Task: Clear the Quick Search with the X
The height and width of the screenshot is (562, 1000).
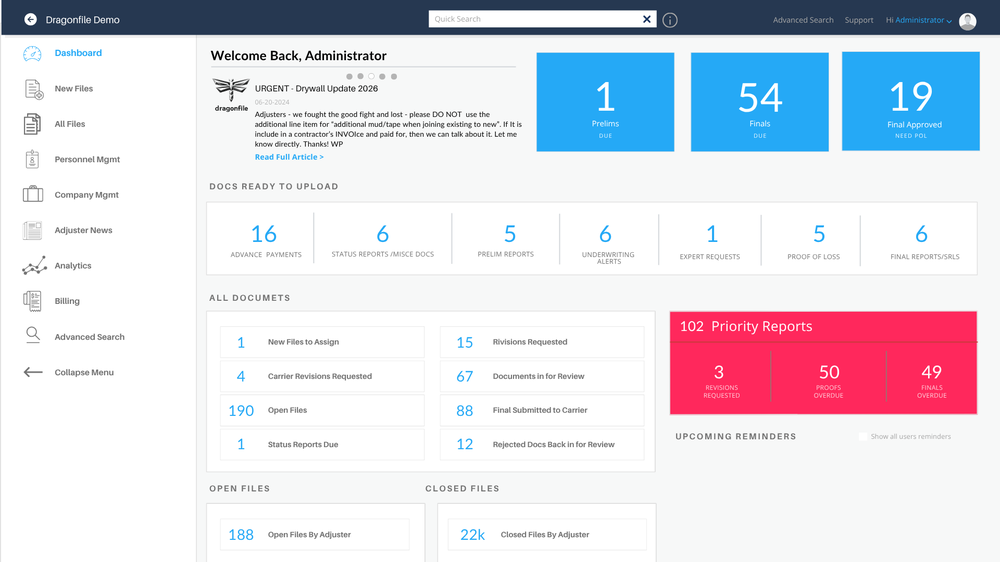Action: coord(647,19)
